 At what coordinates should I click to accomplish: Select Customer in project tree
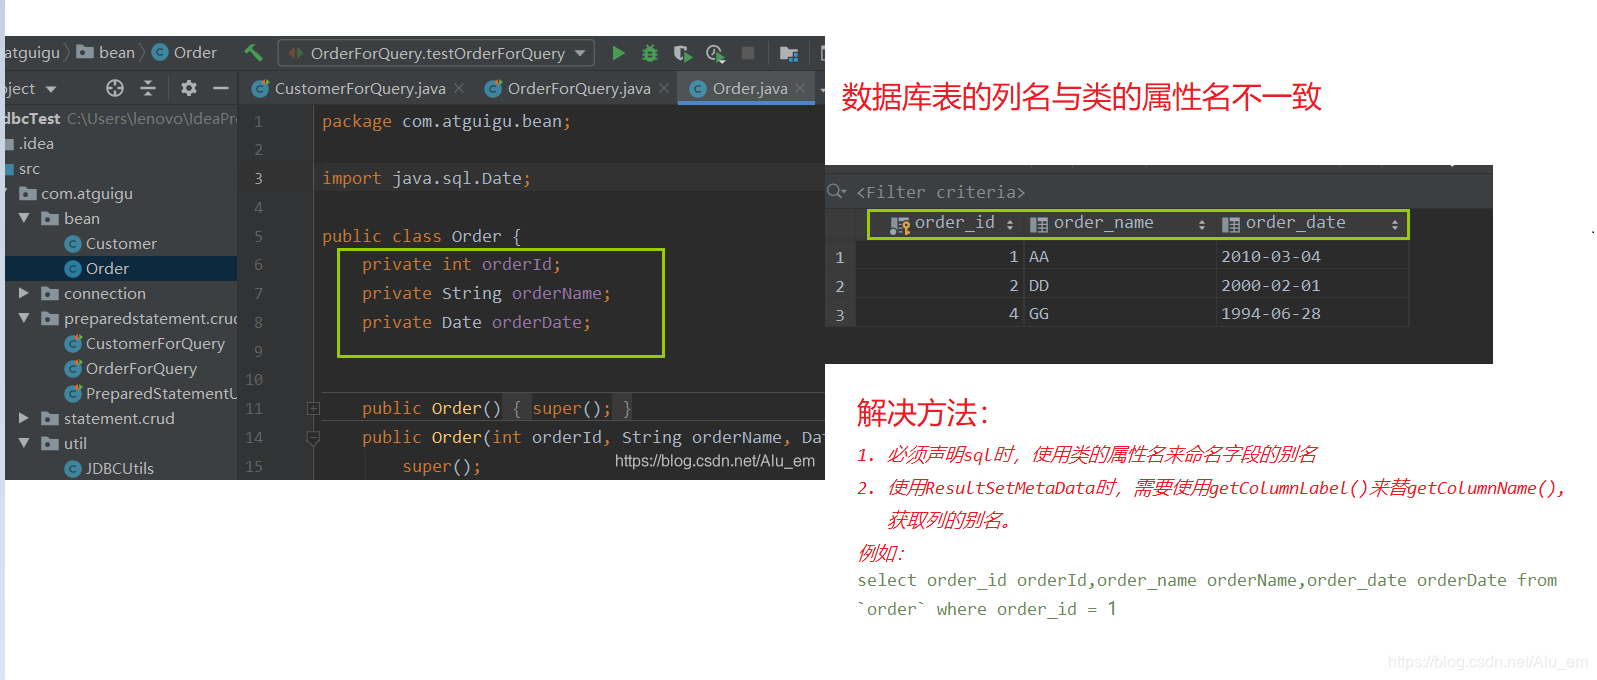pos(121,244)
